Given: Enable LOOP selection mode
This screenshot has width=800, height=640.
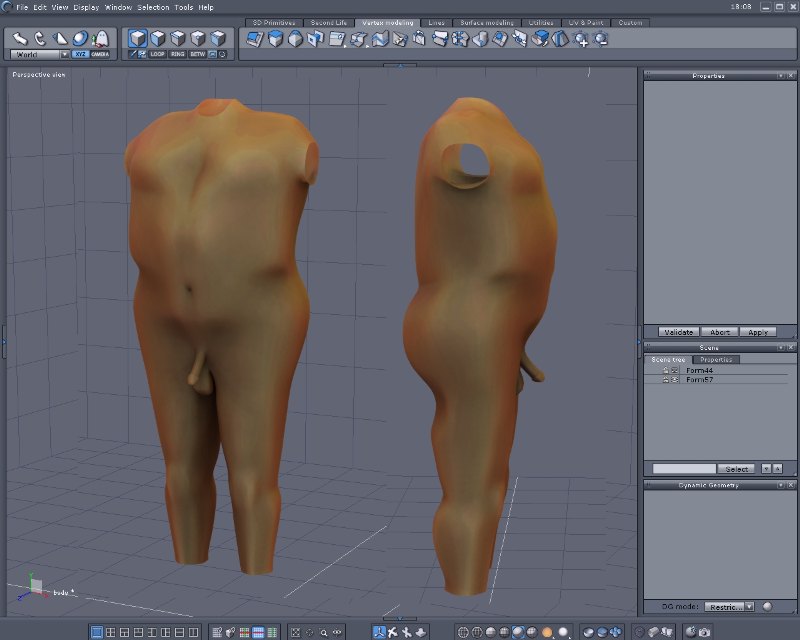Looking at the screenshot, I should [x=157, y=54].
